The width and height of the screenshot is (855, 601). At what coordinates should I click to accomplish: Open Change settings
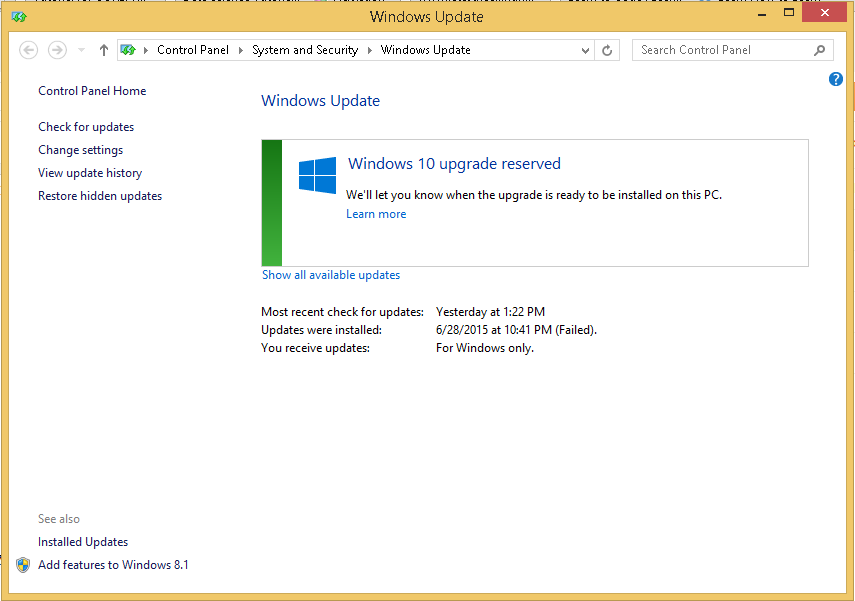81,150
